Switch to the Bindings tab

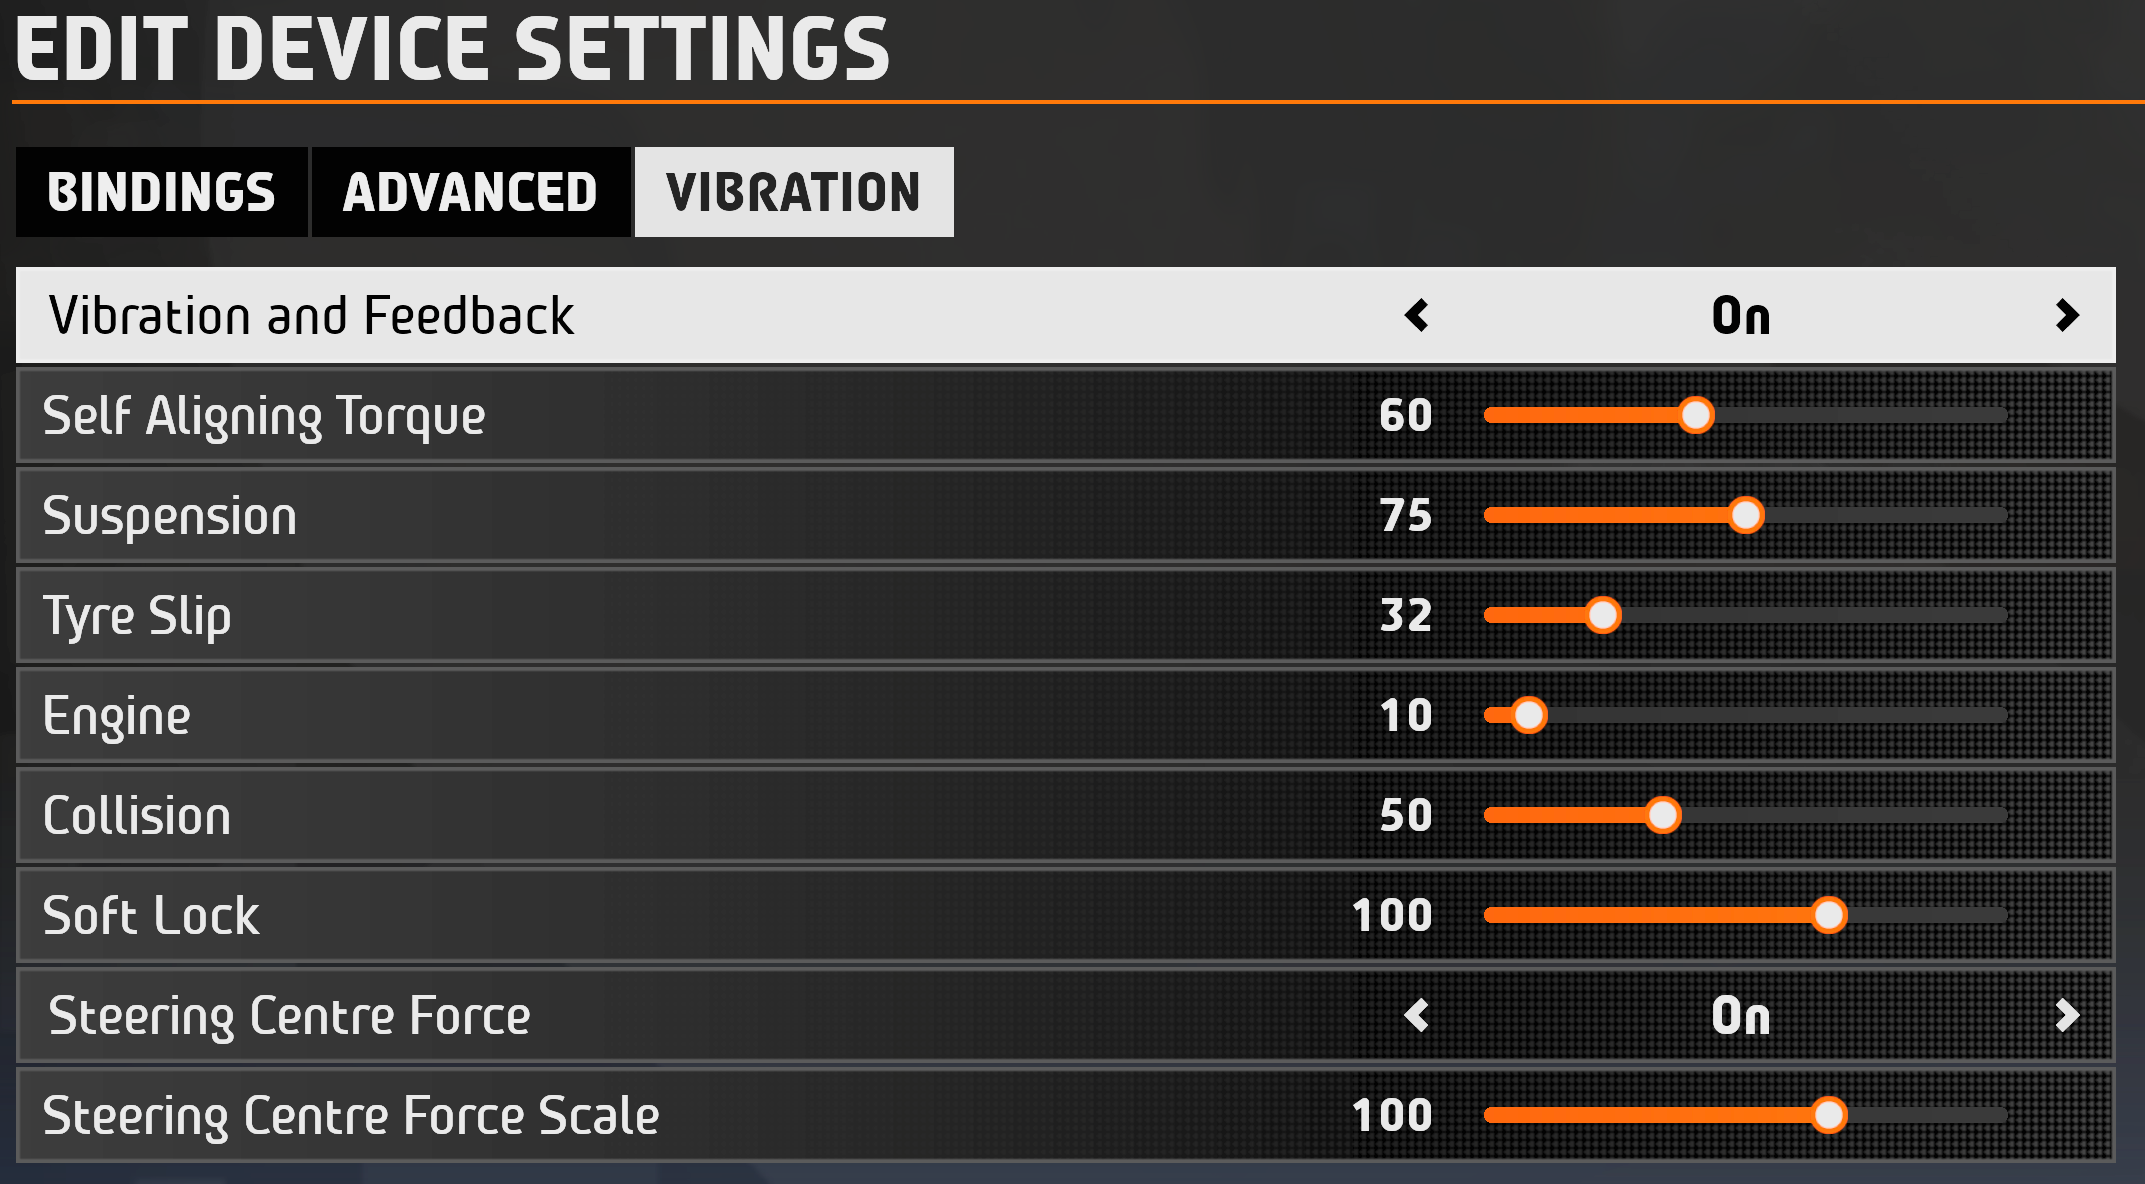(161, 192)
